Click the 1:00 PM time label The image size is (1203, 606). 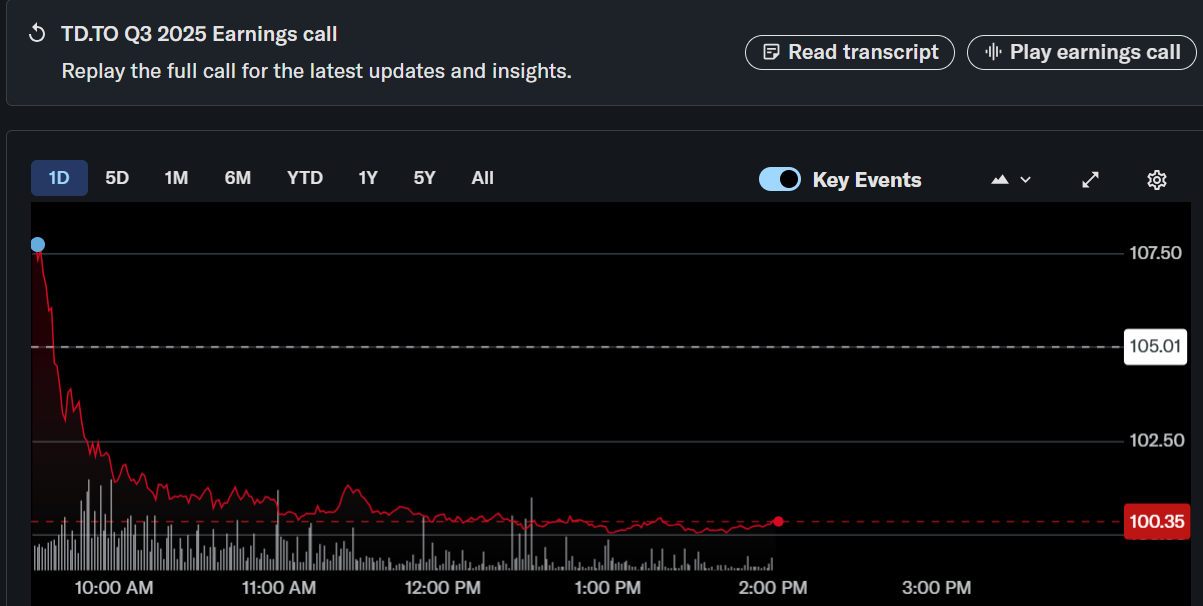coord(608,587)
